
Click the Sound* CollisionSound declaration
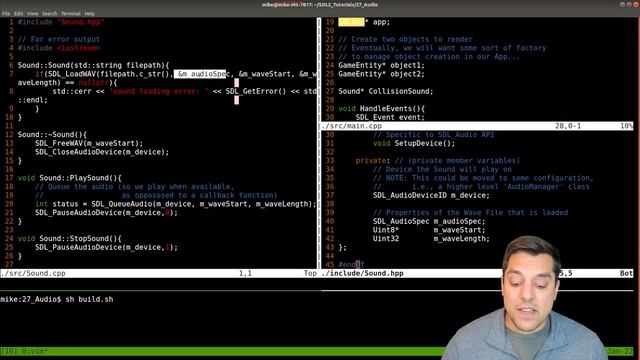tap(386, 91)
